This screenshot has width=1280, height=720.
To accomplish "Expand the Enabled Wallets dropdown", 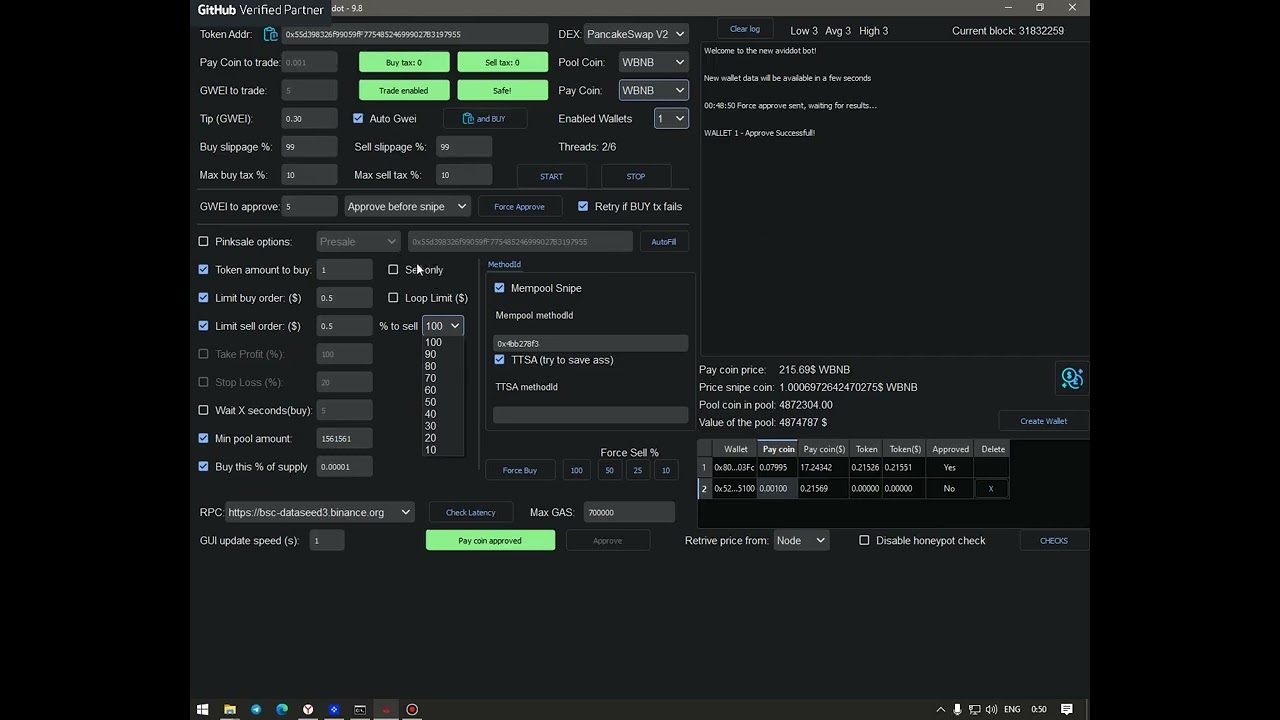I will (671, 118).
